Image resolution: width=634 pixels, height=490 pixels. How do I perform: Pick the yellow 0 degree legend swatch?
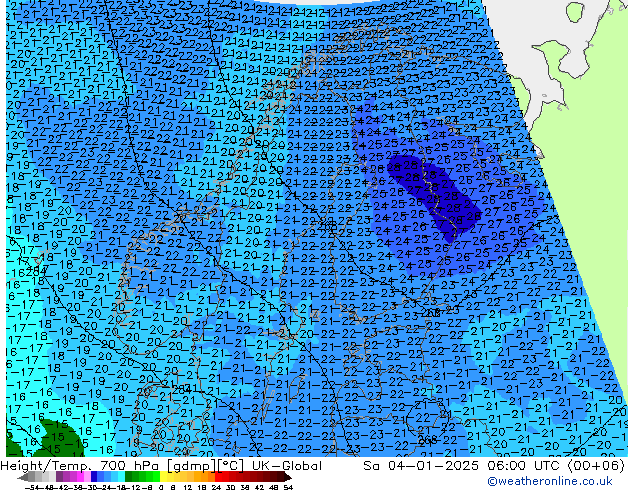pos(163,476)
